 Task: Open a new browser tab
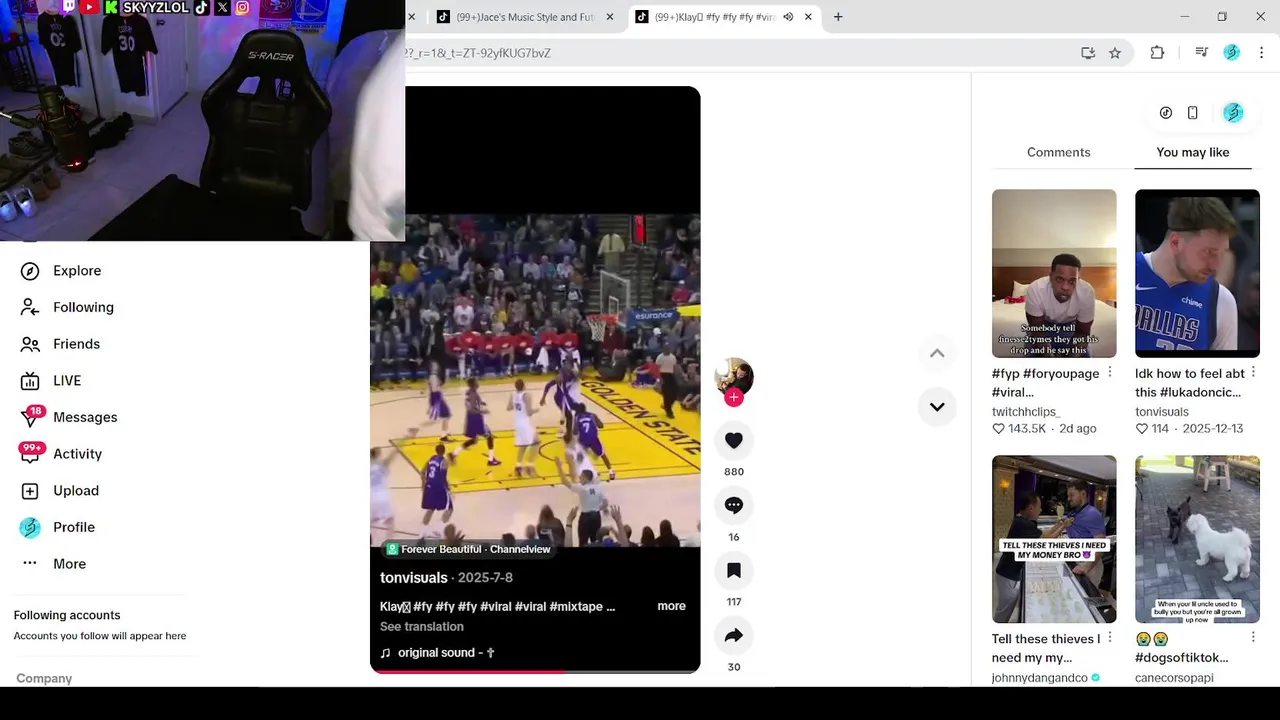coord(838,17)
